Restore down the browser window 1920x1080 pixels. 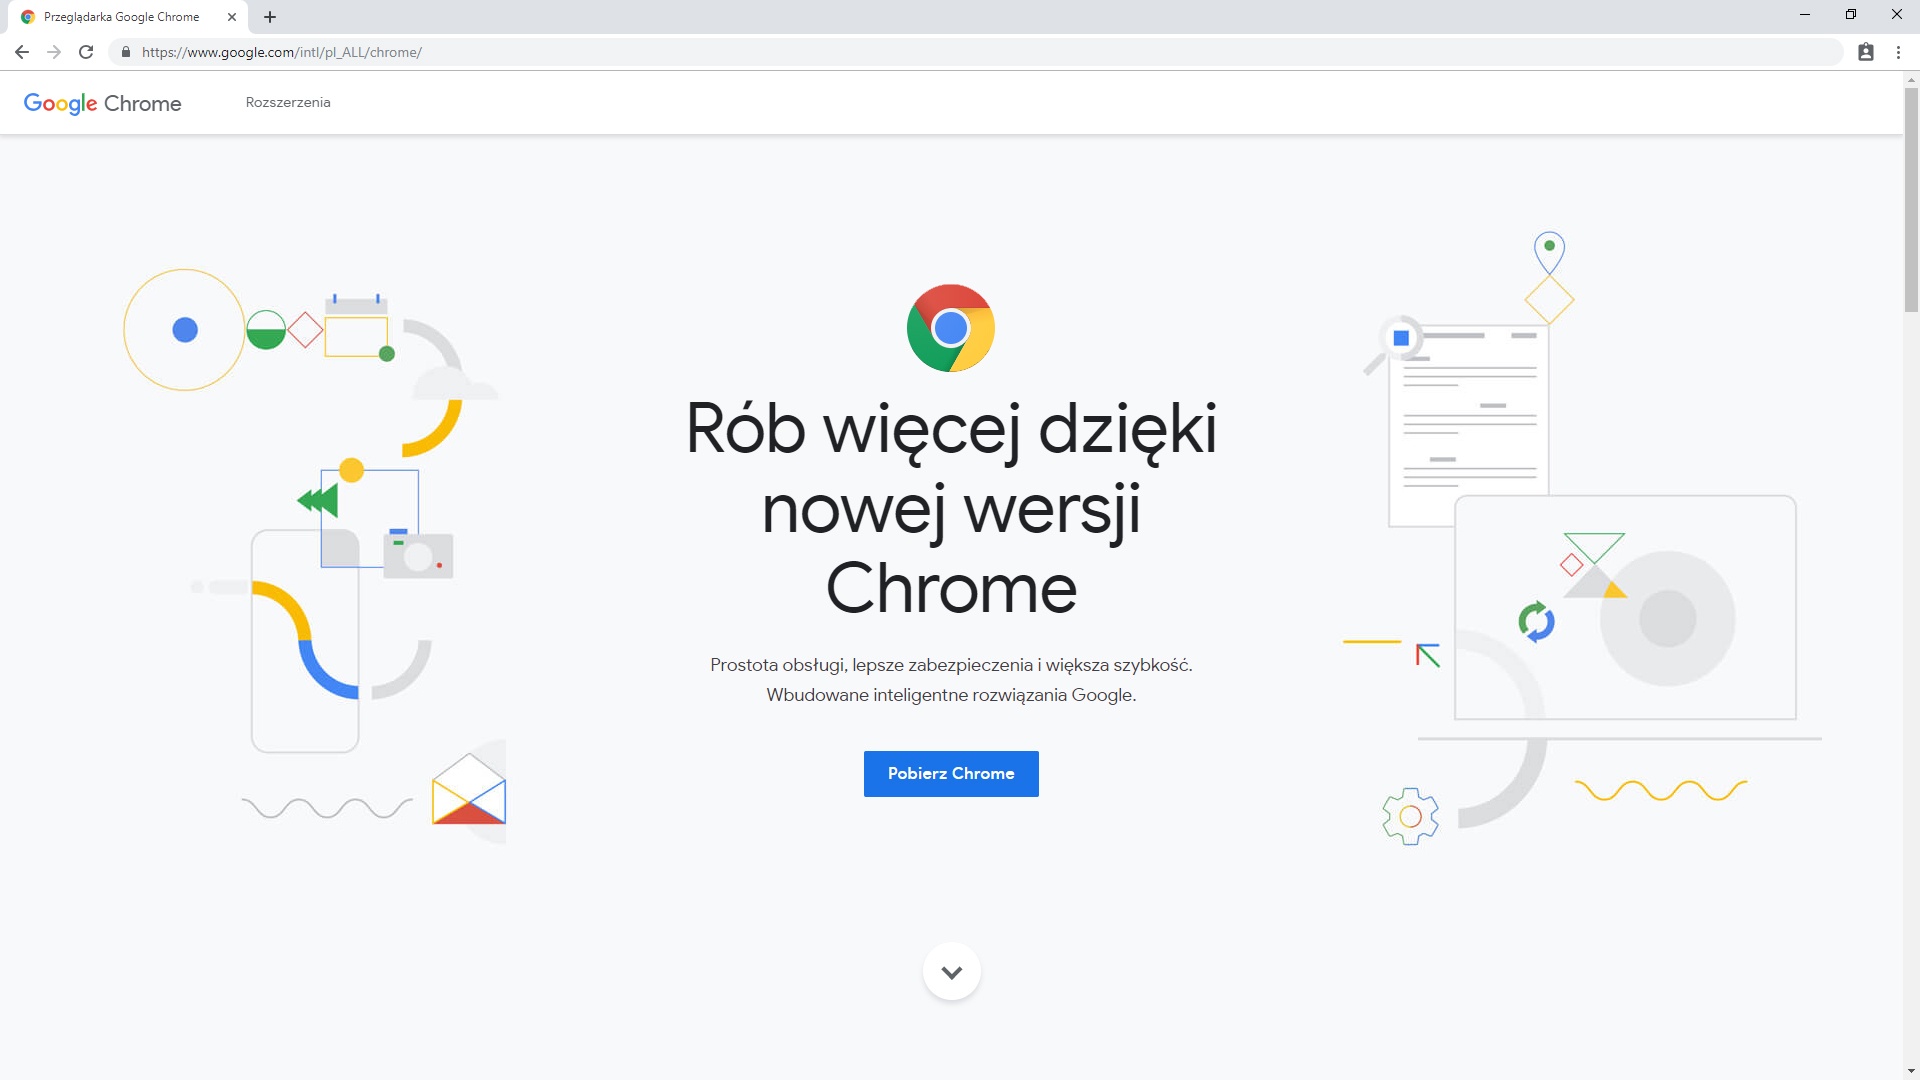click(1851, 15)
